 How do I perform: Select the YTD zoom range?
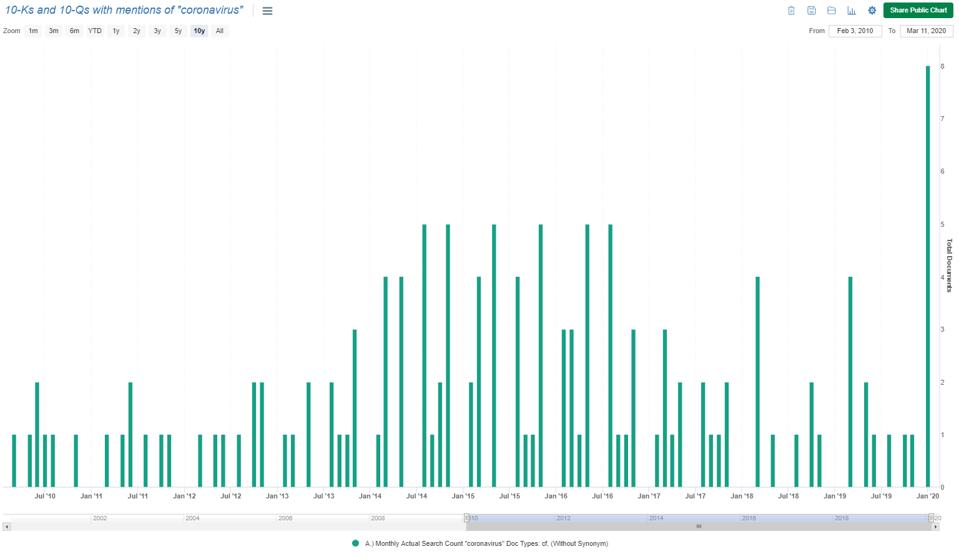click(x=95, y=31)
